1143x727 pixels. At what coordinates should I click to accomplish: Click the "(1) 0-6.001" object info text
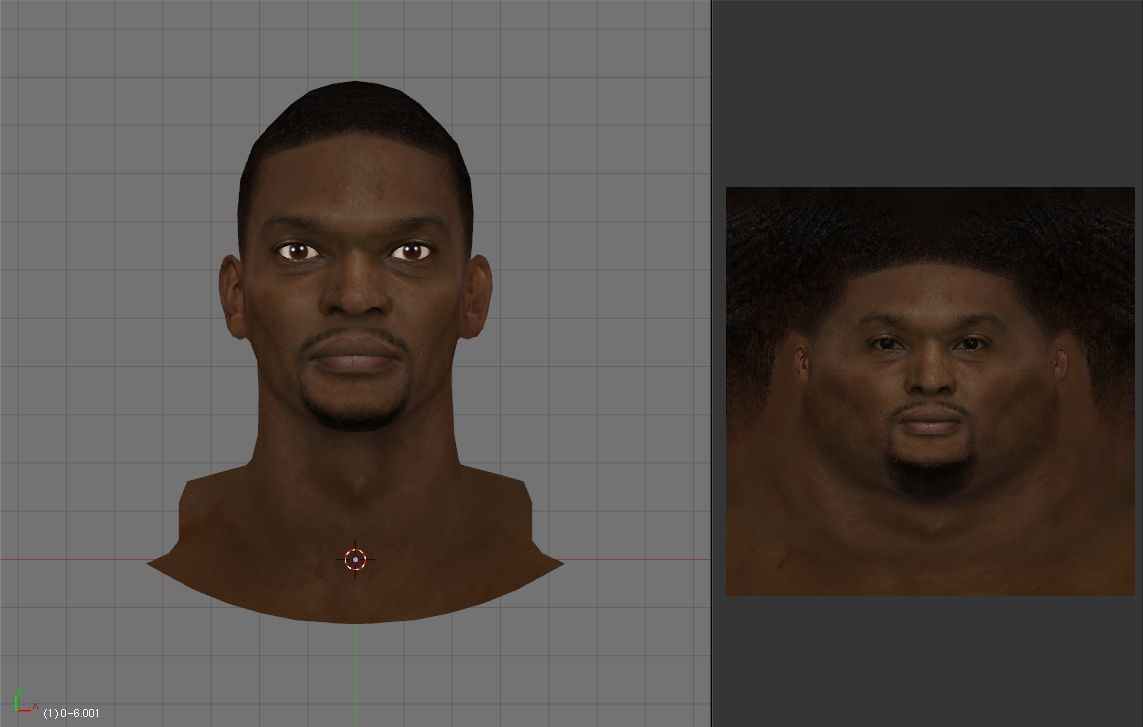click(71, 713)
